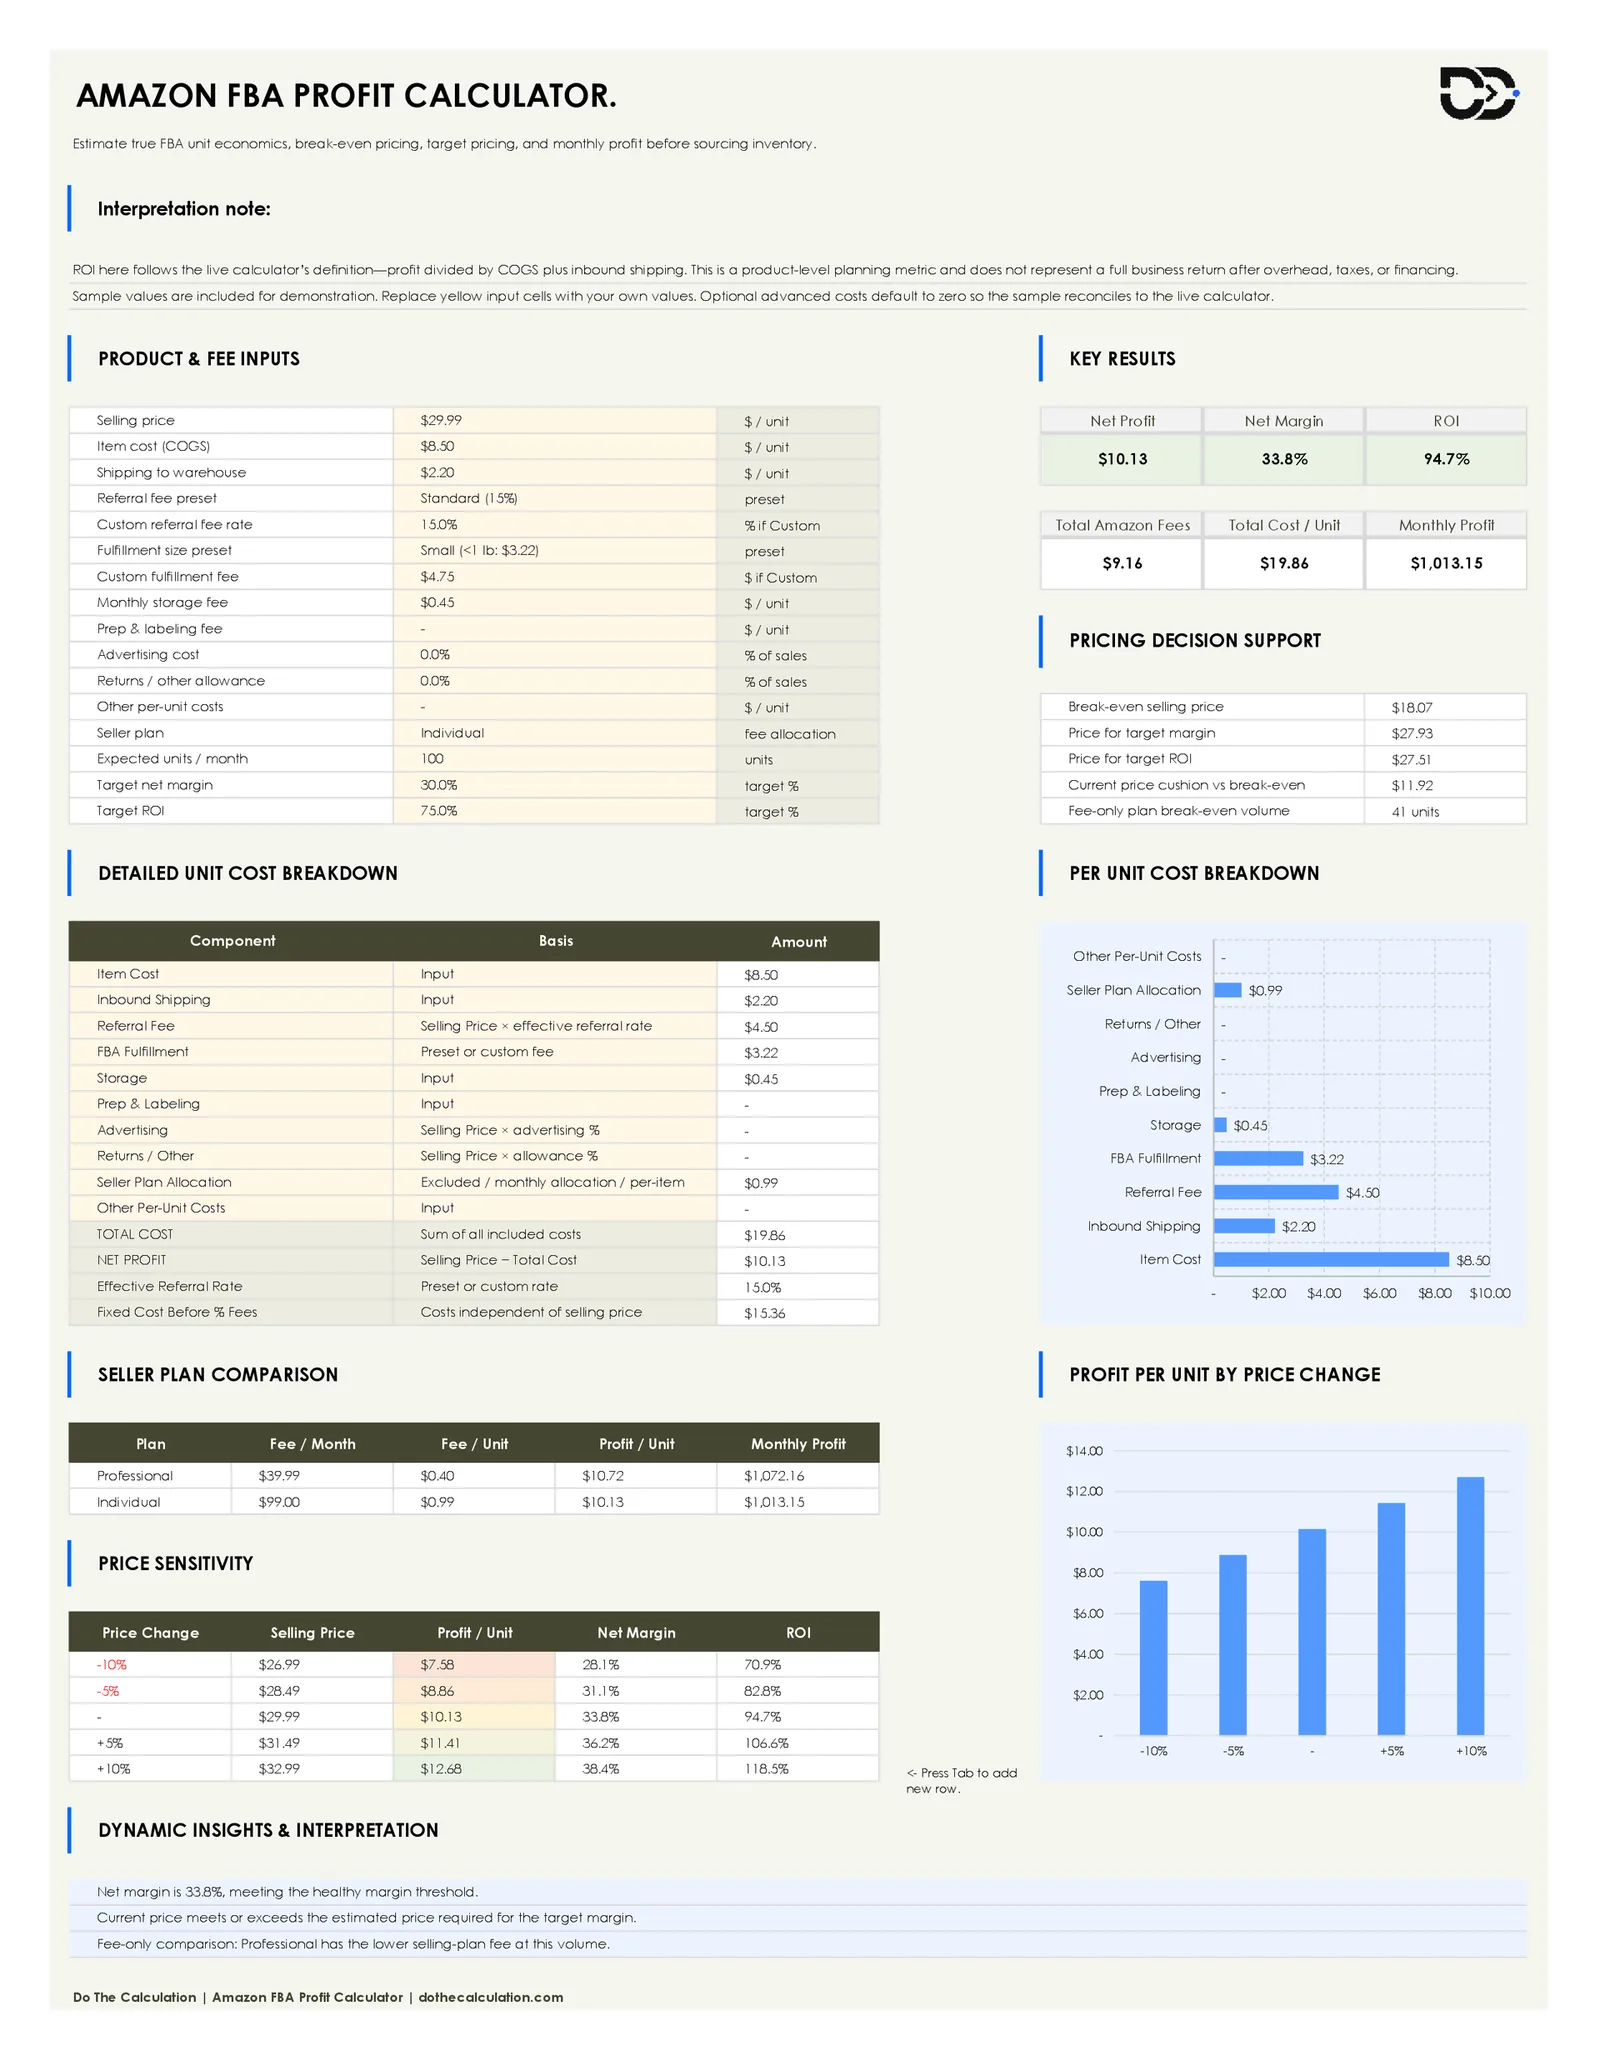The image size is (1600, 2071).
Task: Click Price for target ROI value $27.51
Action: (x=1445, y=759)
